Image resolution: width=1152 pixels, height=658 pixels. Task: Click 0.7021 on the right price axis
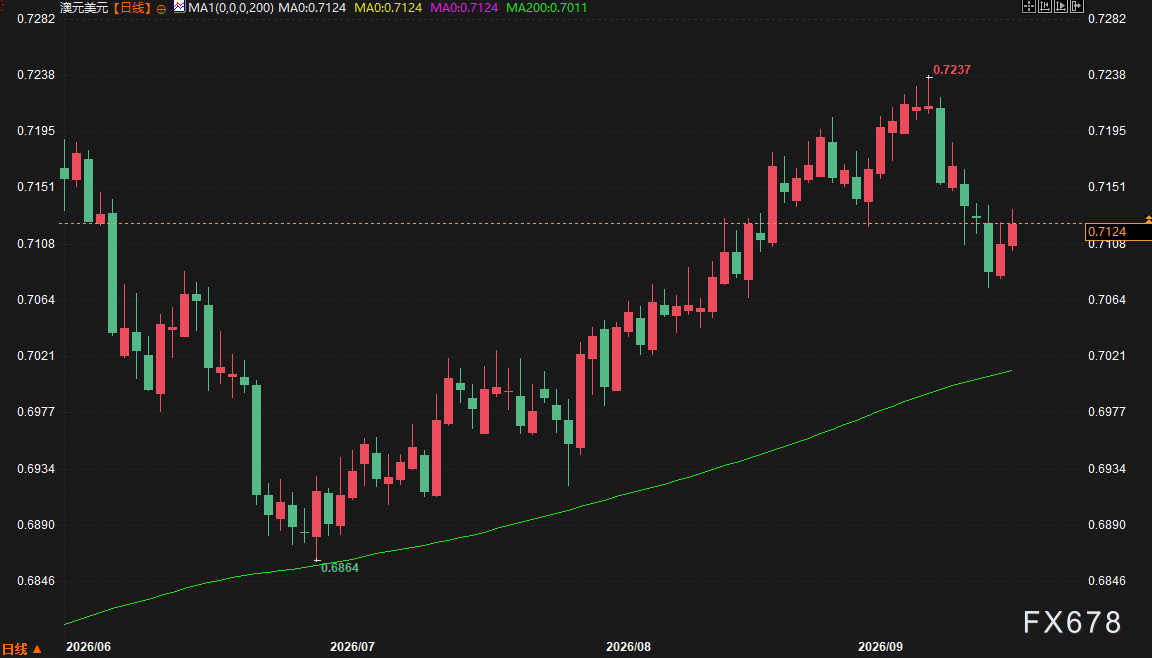(x=1107, y=355)
